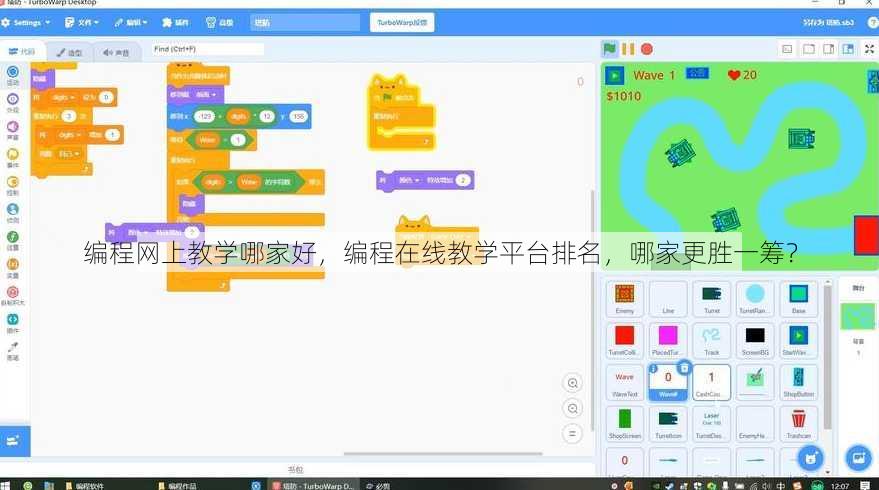Open the Pen extension category

coord(12,350)
